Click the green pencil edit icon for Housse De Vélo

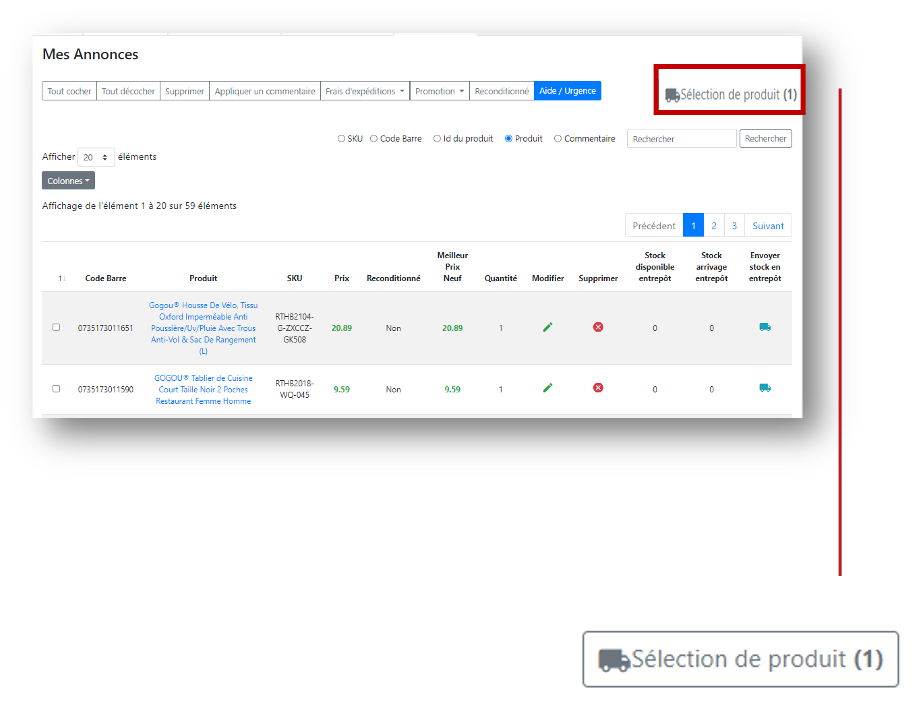coord(547,327)
